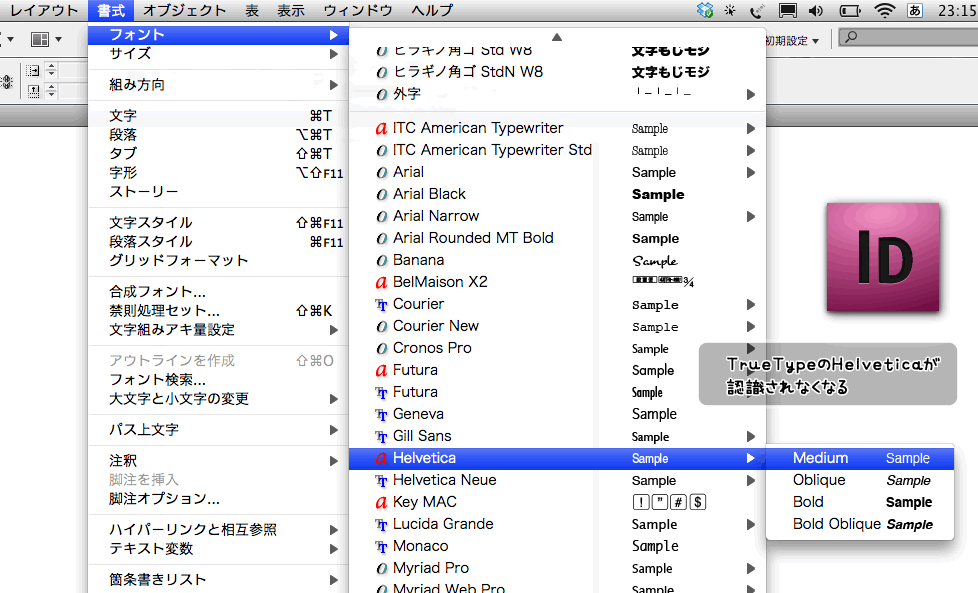Image resolution: width=978 pixels, height=593 pixels.
Task: Select the ヒラギノ角ゴ StdN W8 font
Action: point(557,72)
